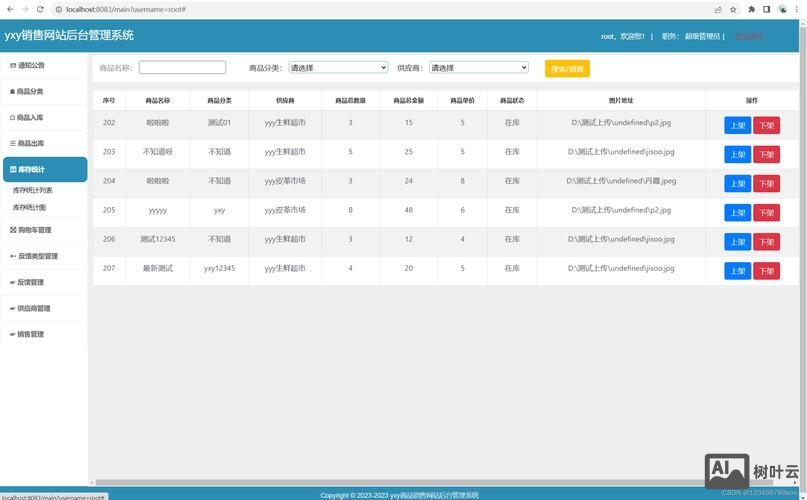
Task: Click the browser profile avatar icon
Action: (x=782, y=9)
